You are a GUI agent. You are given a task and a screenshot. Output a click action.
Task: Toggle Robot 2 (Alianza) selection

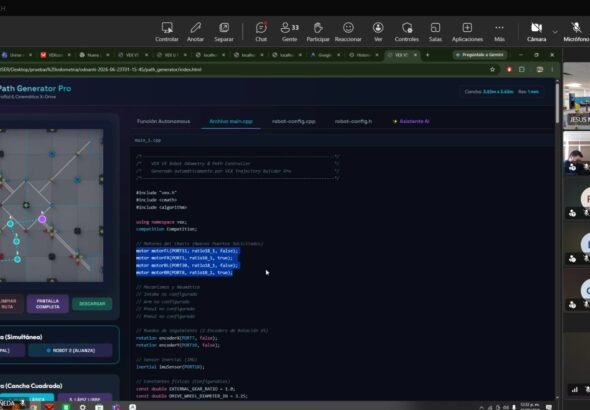[x=70, y=350]
